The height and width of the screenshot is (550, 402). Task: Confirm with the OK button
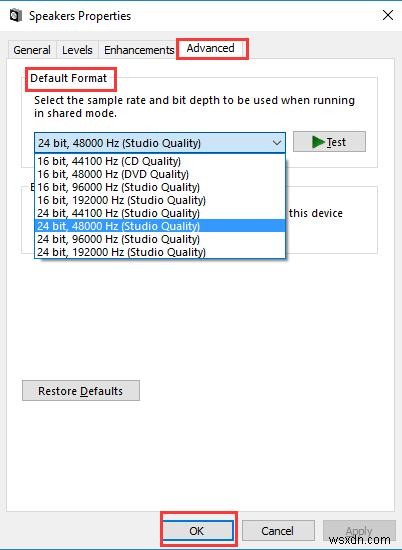pyautogui.click(x=198, y=530)
